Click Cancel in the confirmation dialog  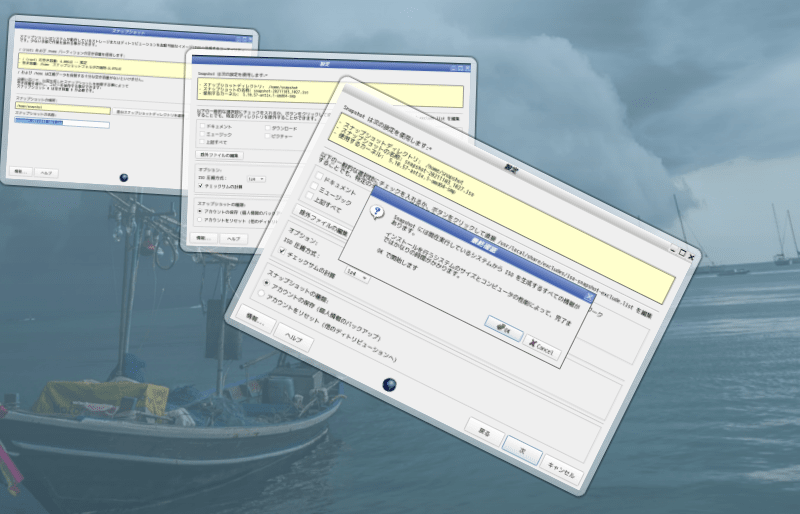[x=541, y=348]
